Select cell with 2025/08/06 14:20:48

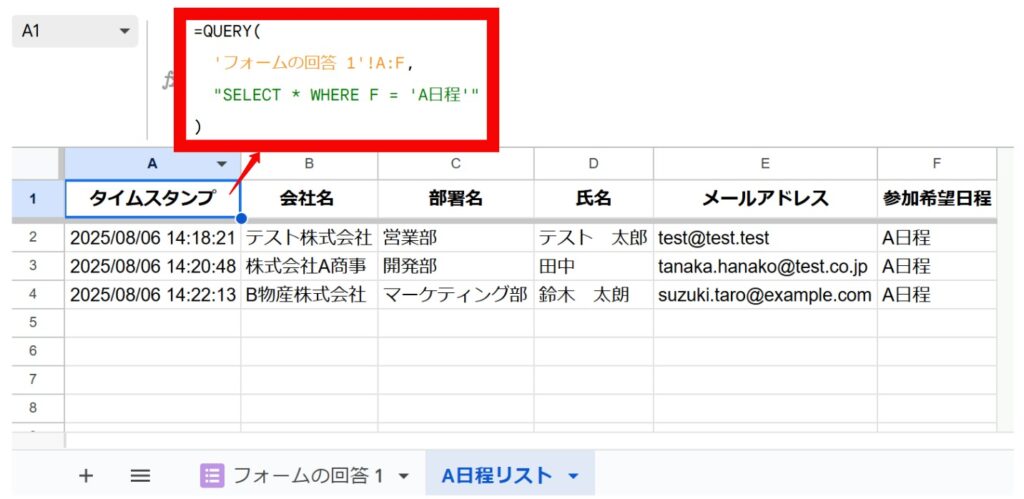(153, 266)
